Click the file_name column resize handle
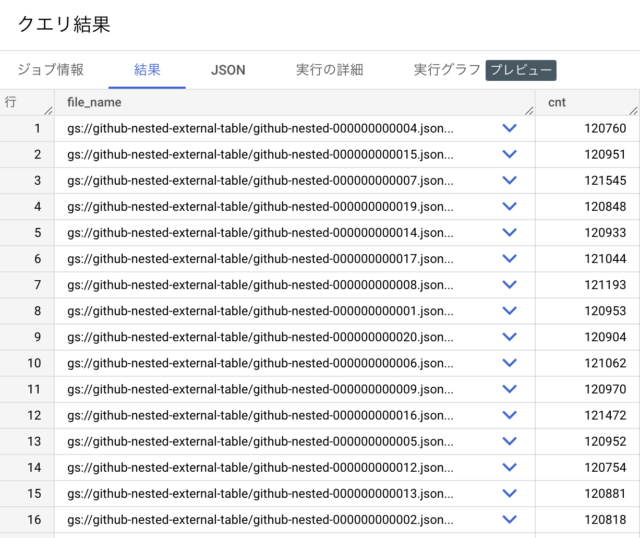Viewport: 640px width, 538px height. [529, 111]
